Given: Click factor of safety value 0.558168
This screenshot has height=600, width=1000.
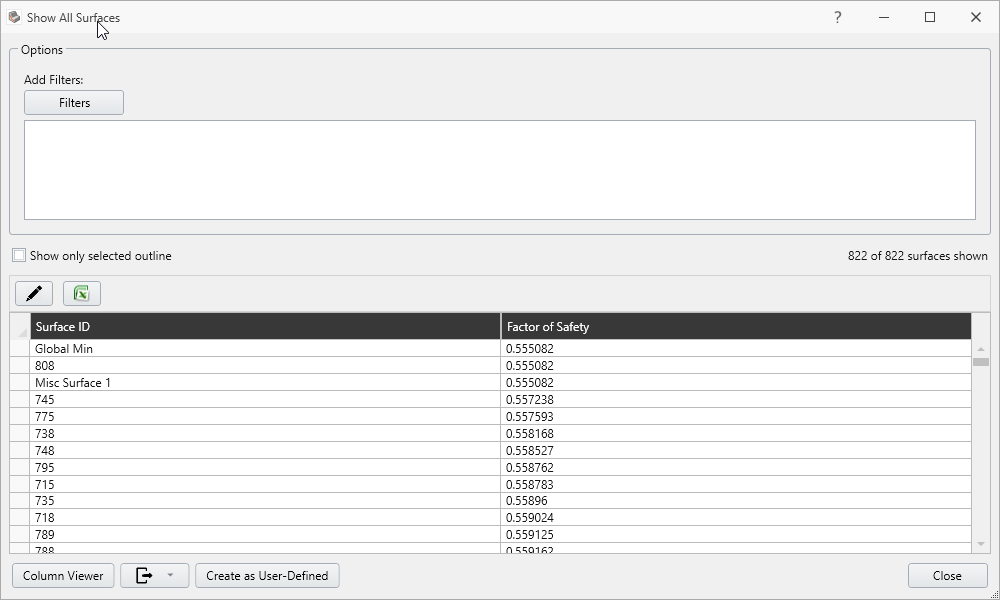Looking at the screenshot, I should 529,434.
